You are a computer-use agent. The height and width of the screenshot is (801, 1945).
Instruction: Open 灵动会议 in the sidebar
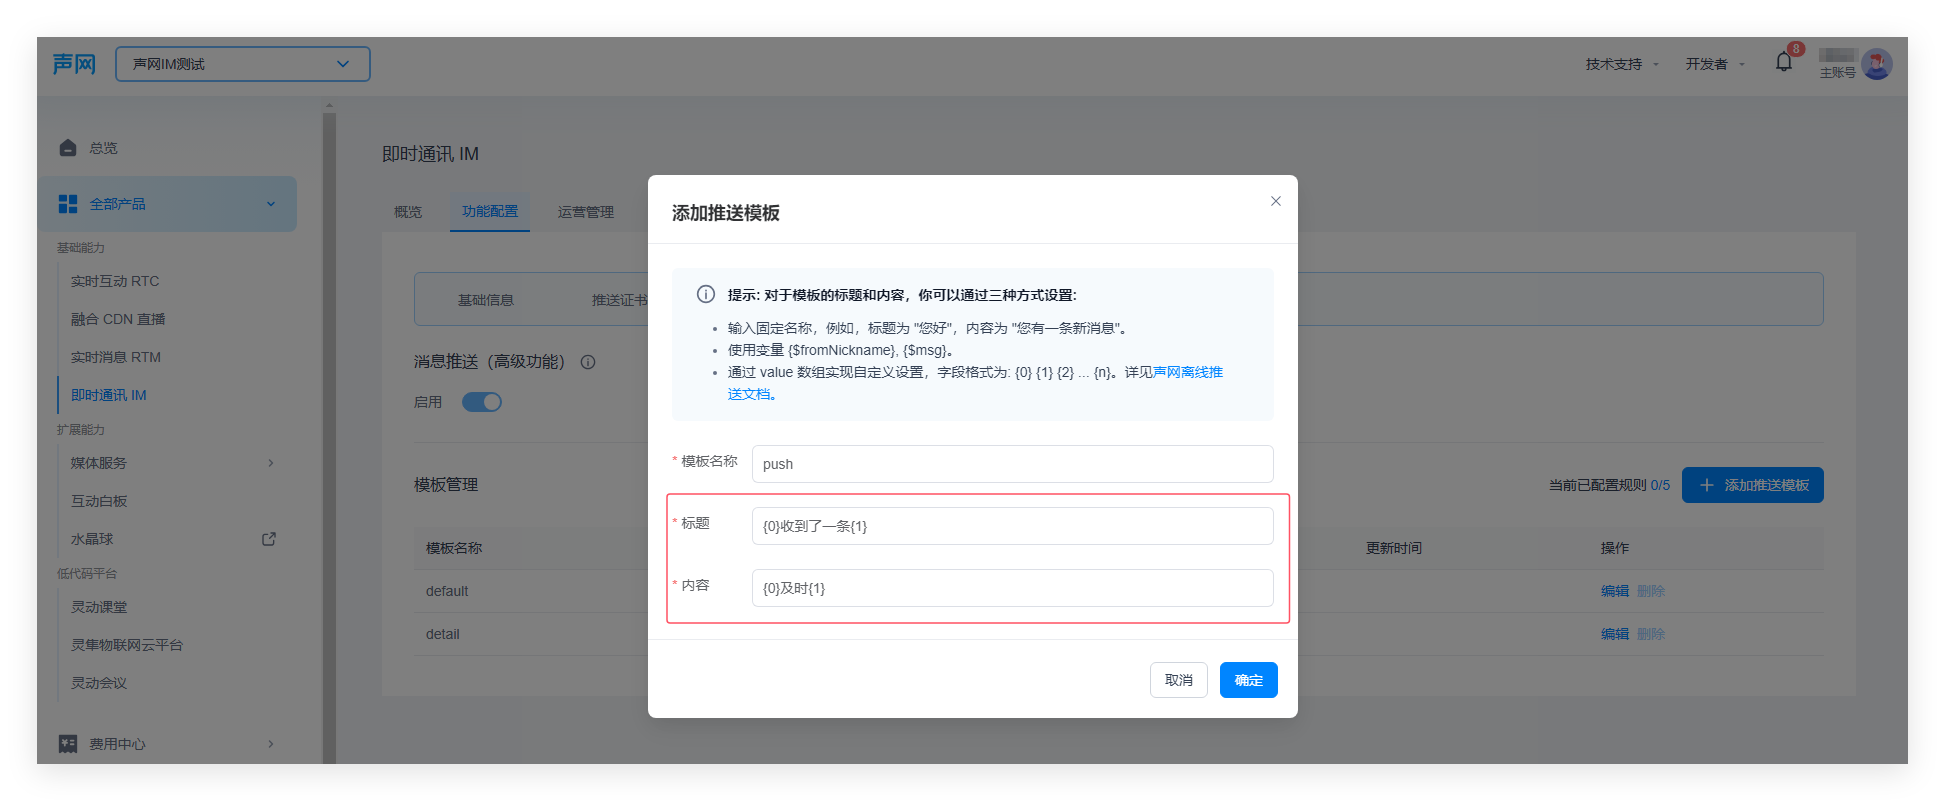(99, 683)
